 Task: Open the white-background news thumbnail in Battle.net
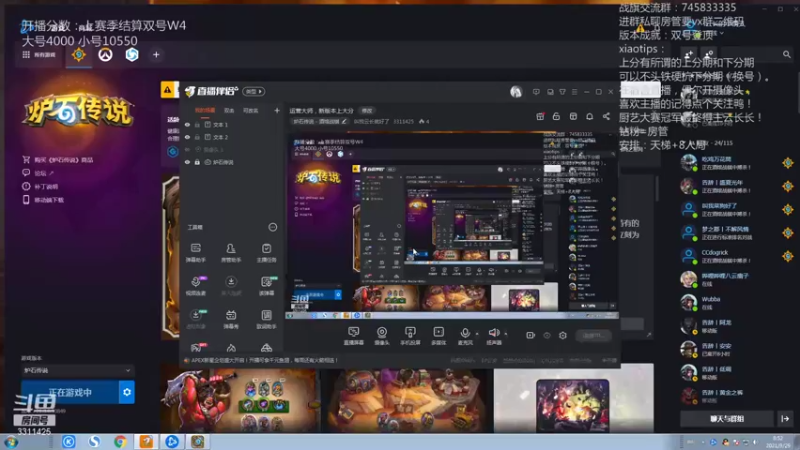(x=573, y=398)
